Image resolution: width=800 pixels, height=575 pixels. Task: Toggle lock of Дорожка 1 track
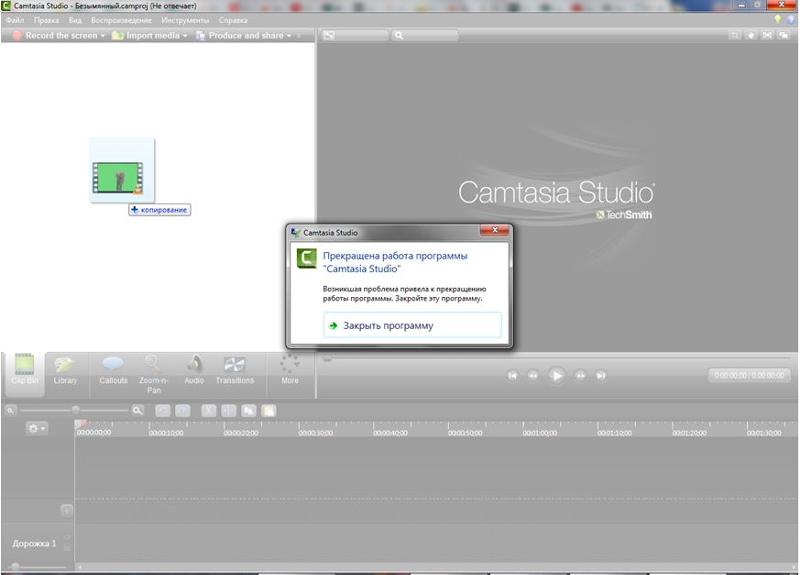(x=67, y=548)
